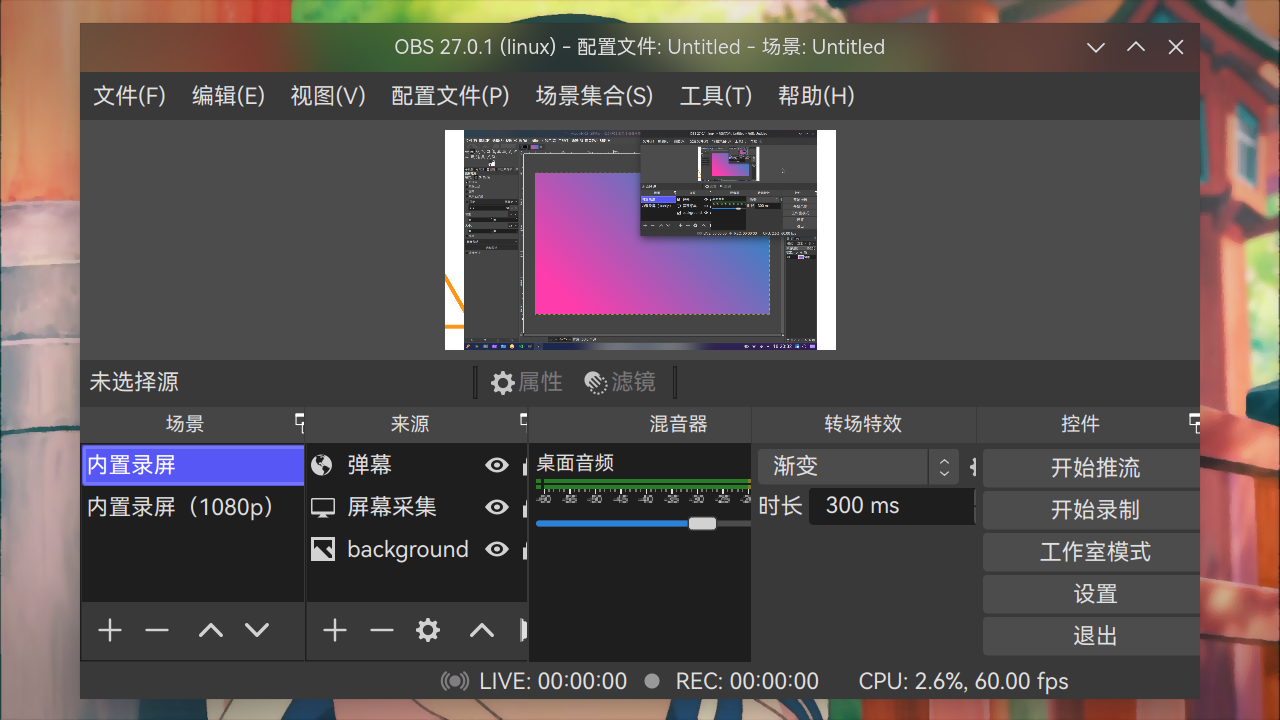Remove the selected scene using minus icon
Image resolution: width=1280 pixels, height=720 pixels.
point(157,630)
